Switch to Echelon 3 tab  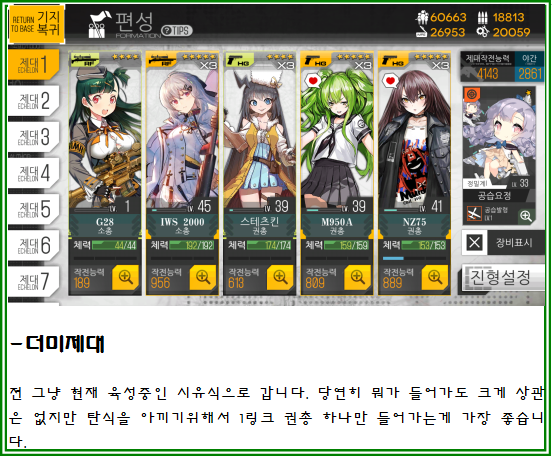point(33,137)
